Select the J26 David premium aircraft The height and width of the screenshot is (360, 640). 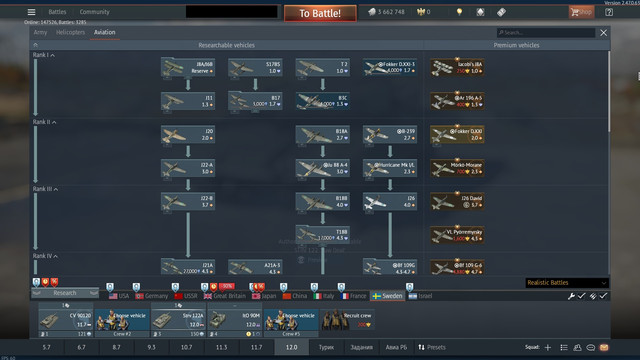(457, 201)
